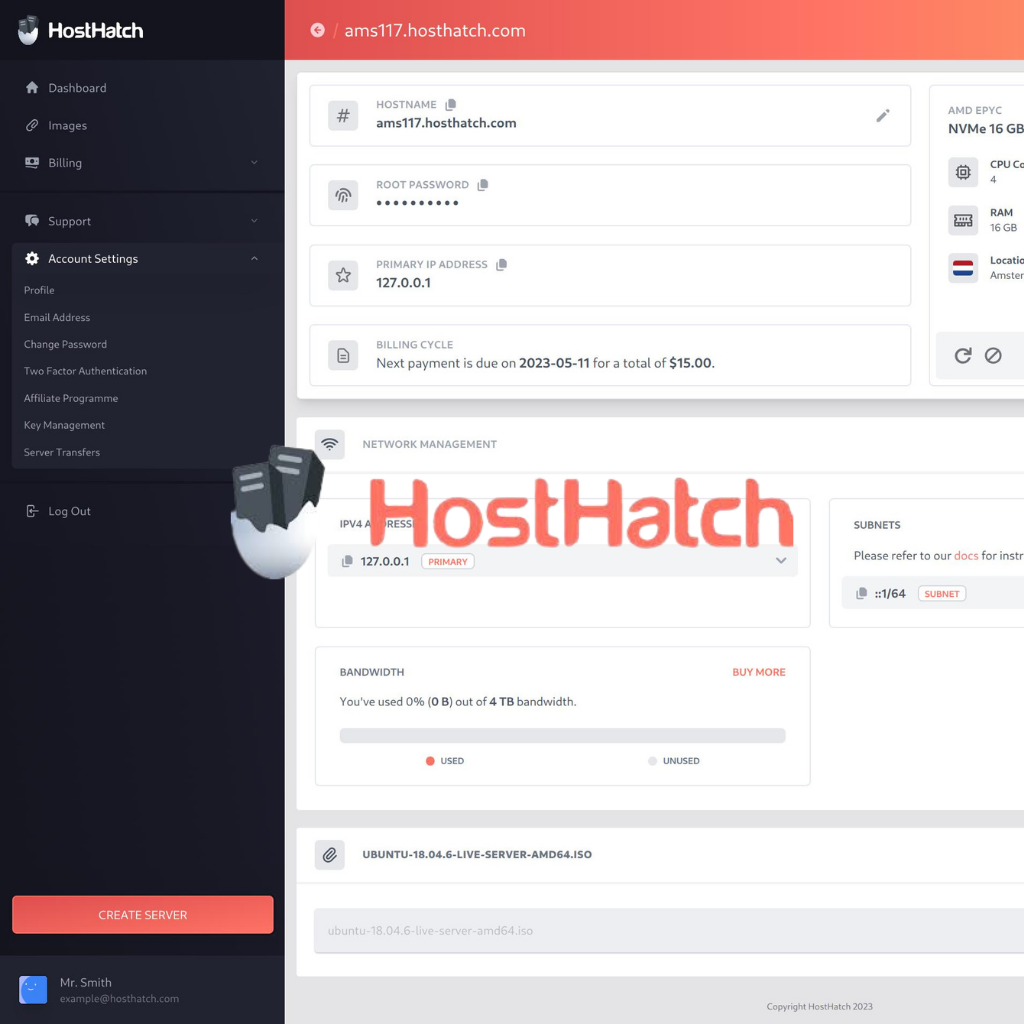Viewport: 1024px width, 1024px height.
Task: Click the bandwidth usage progress bar
Action: coord(562,735)
